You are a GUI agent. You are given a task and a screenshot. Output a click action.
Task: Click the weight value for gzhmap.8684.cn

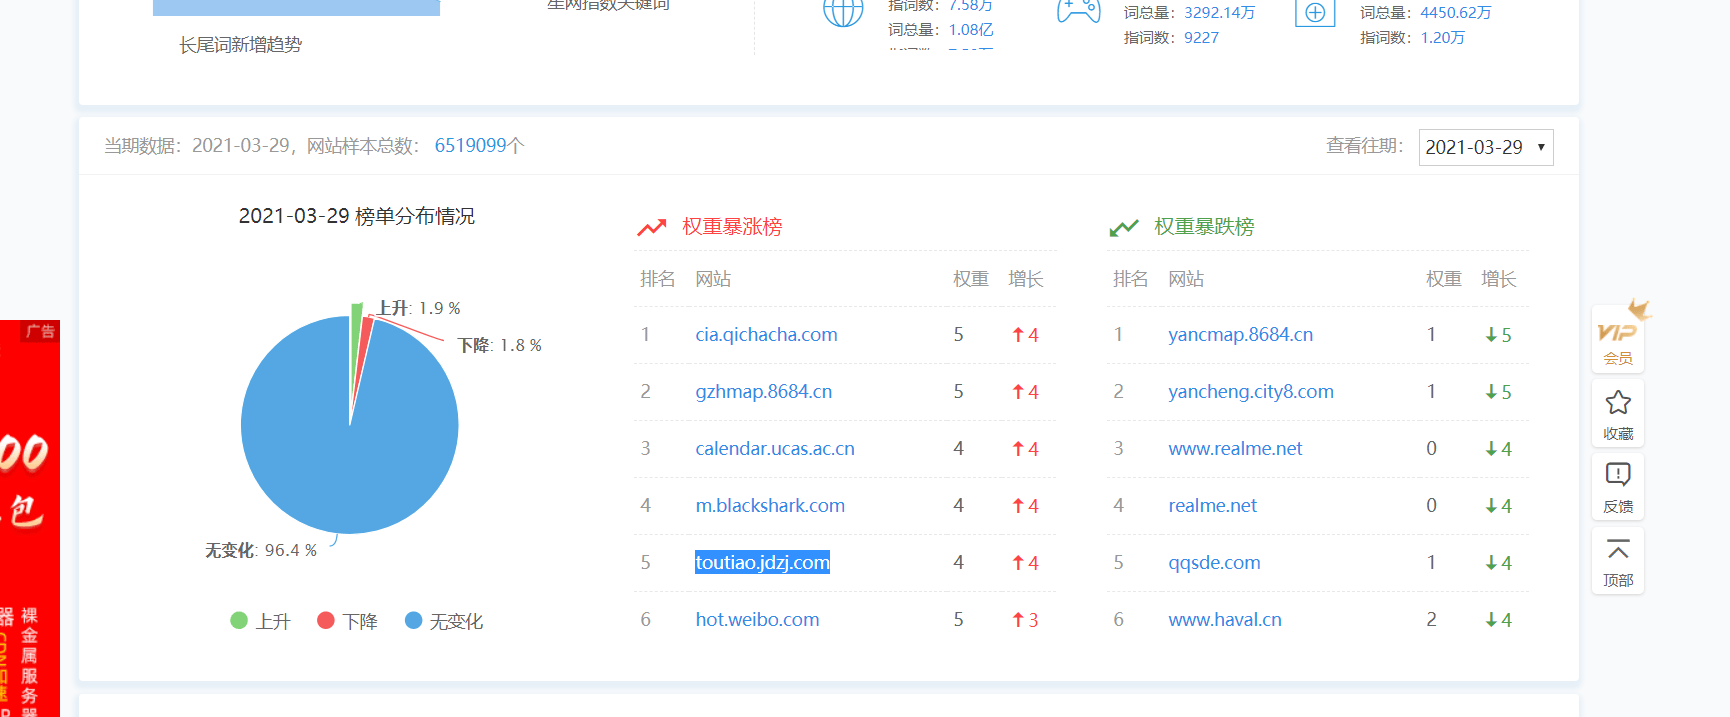pyautogui.click(x=958, y=392)
